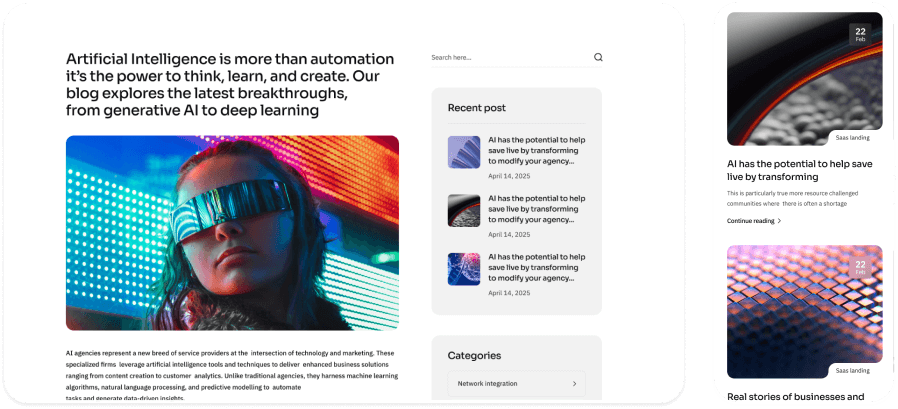Open the third recent post title link
The height and width of the screenshot is (409, 898).
pyautogui.click(x=536, y=266)
